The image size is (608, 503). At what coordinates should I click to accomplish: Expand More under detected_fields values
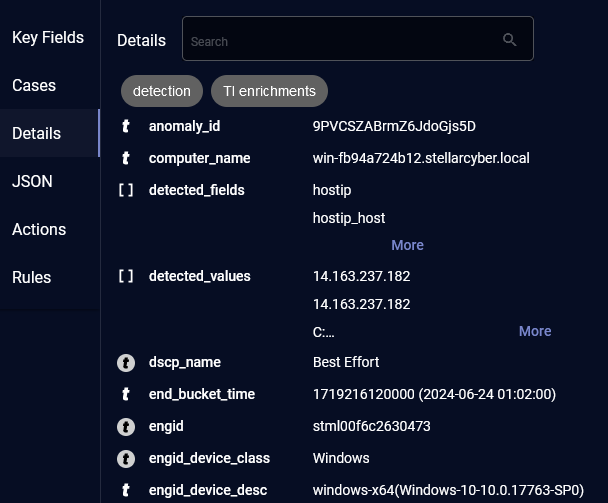pyautogui.click(x=407, y=245)
